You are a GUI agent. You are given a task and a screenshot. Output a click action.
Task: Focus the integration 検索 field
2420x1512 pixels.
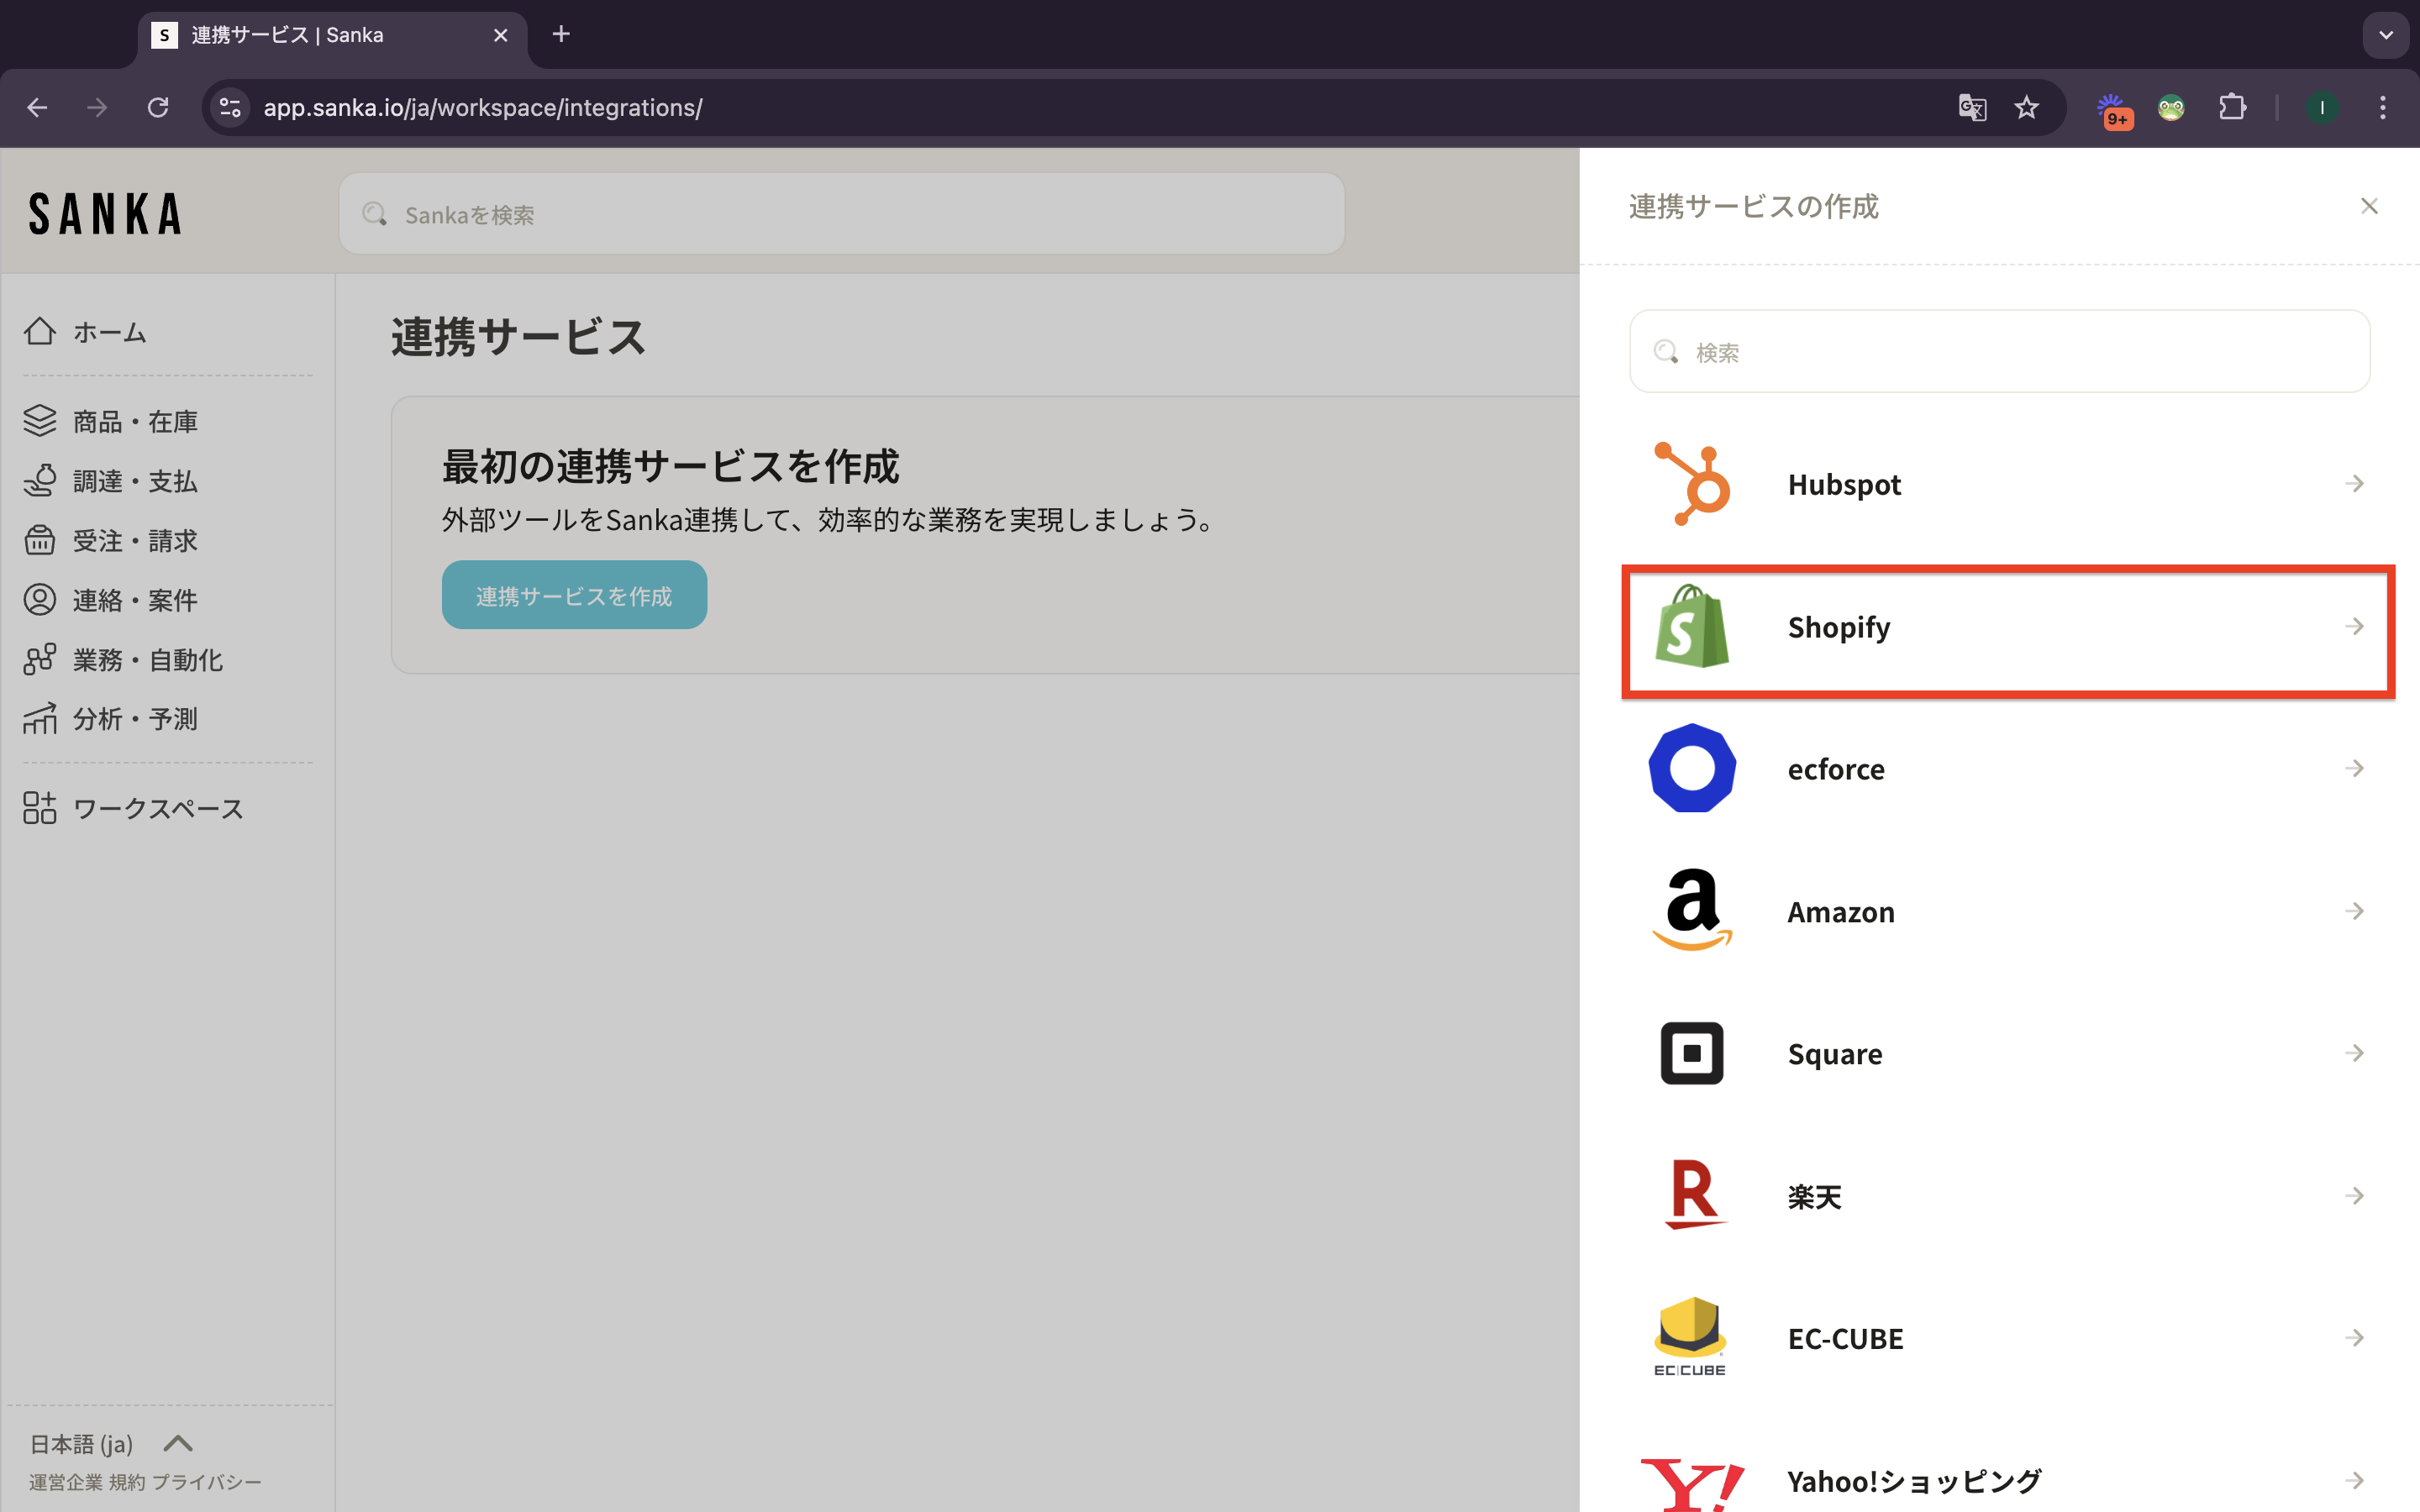click(x=2000, y=352)
